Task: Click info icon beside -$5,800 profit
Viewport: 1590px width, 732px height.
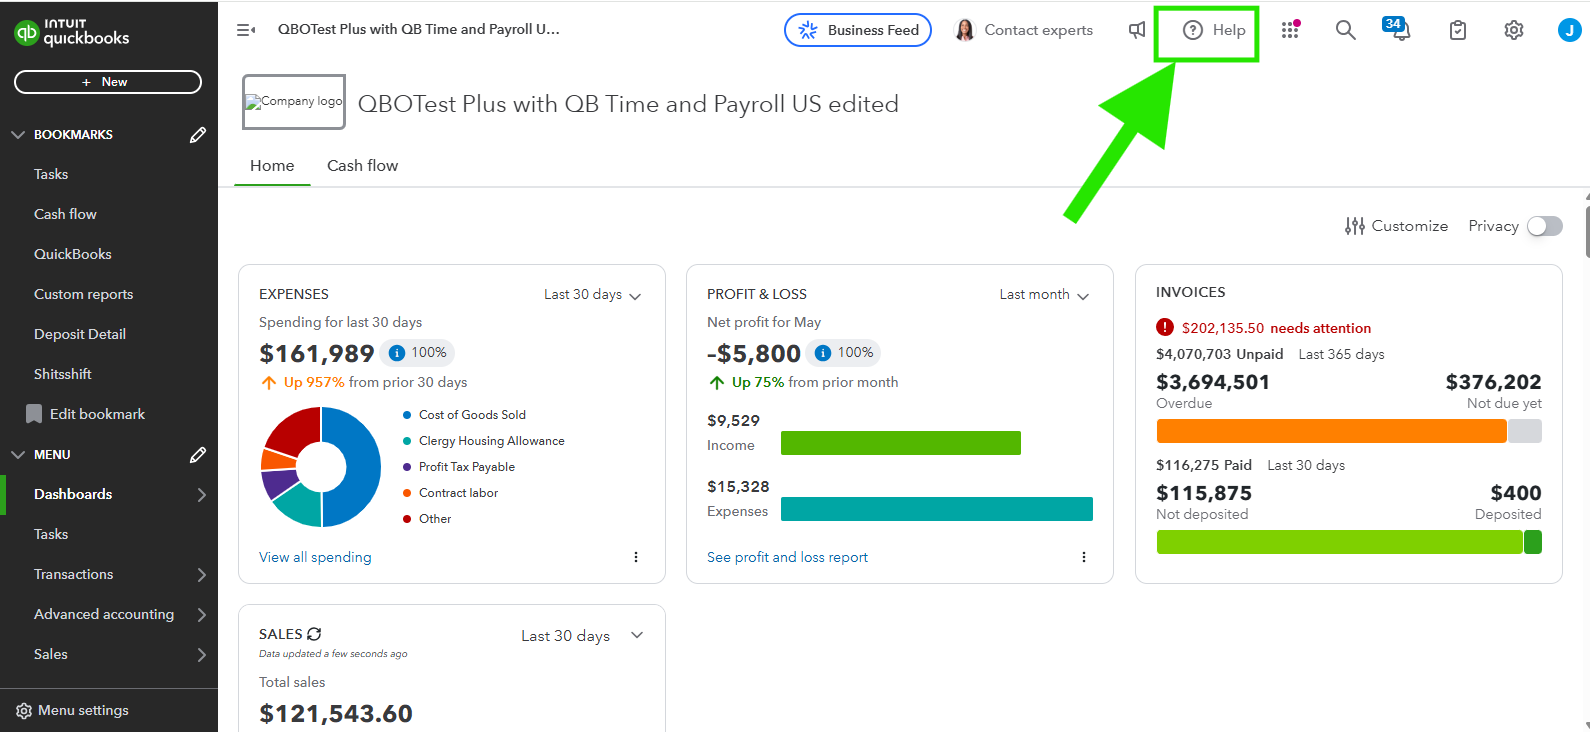Action: [x=823, y=353]
